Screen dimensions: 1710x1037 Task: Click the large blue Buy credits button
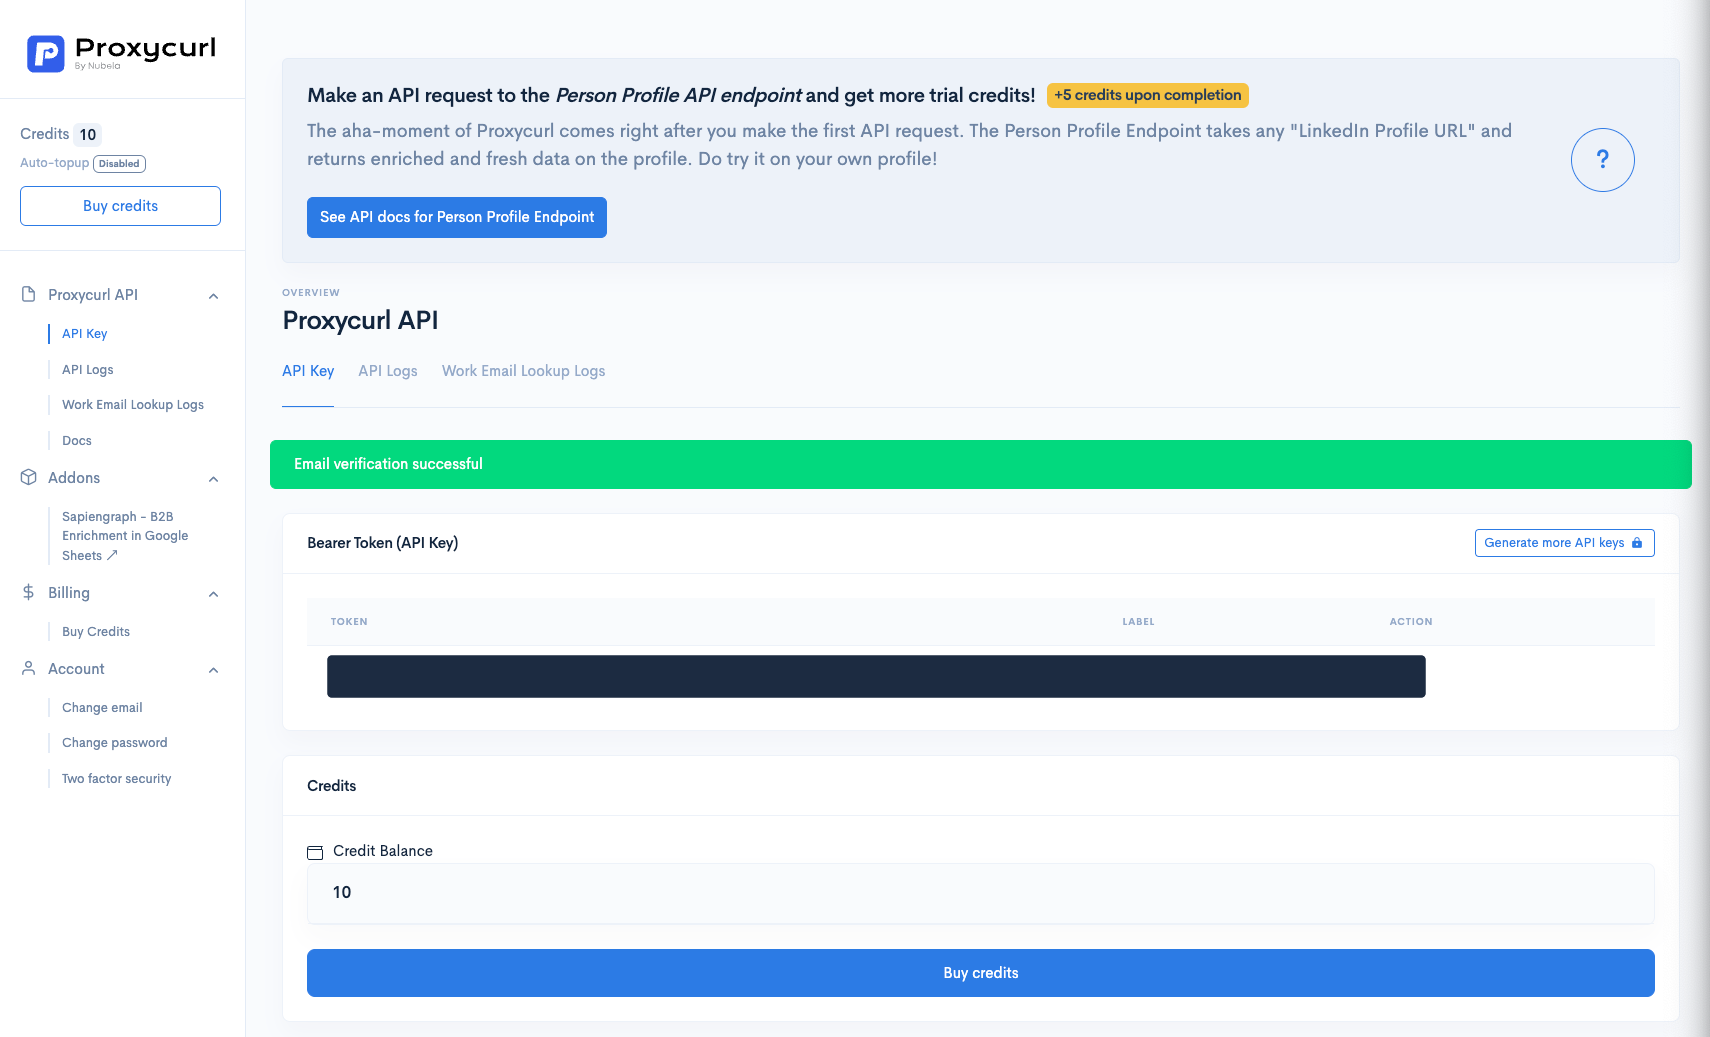coord(980,973)
